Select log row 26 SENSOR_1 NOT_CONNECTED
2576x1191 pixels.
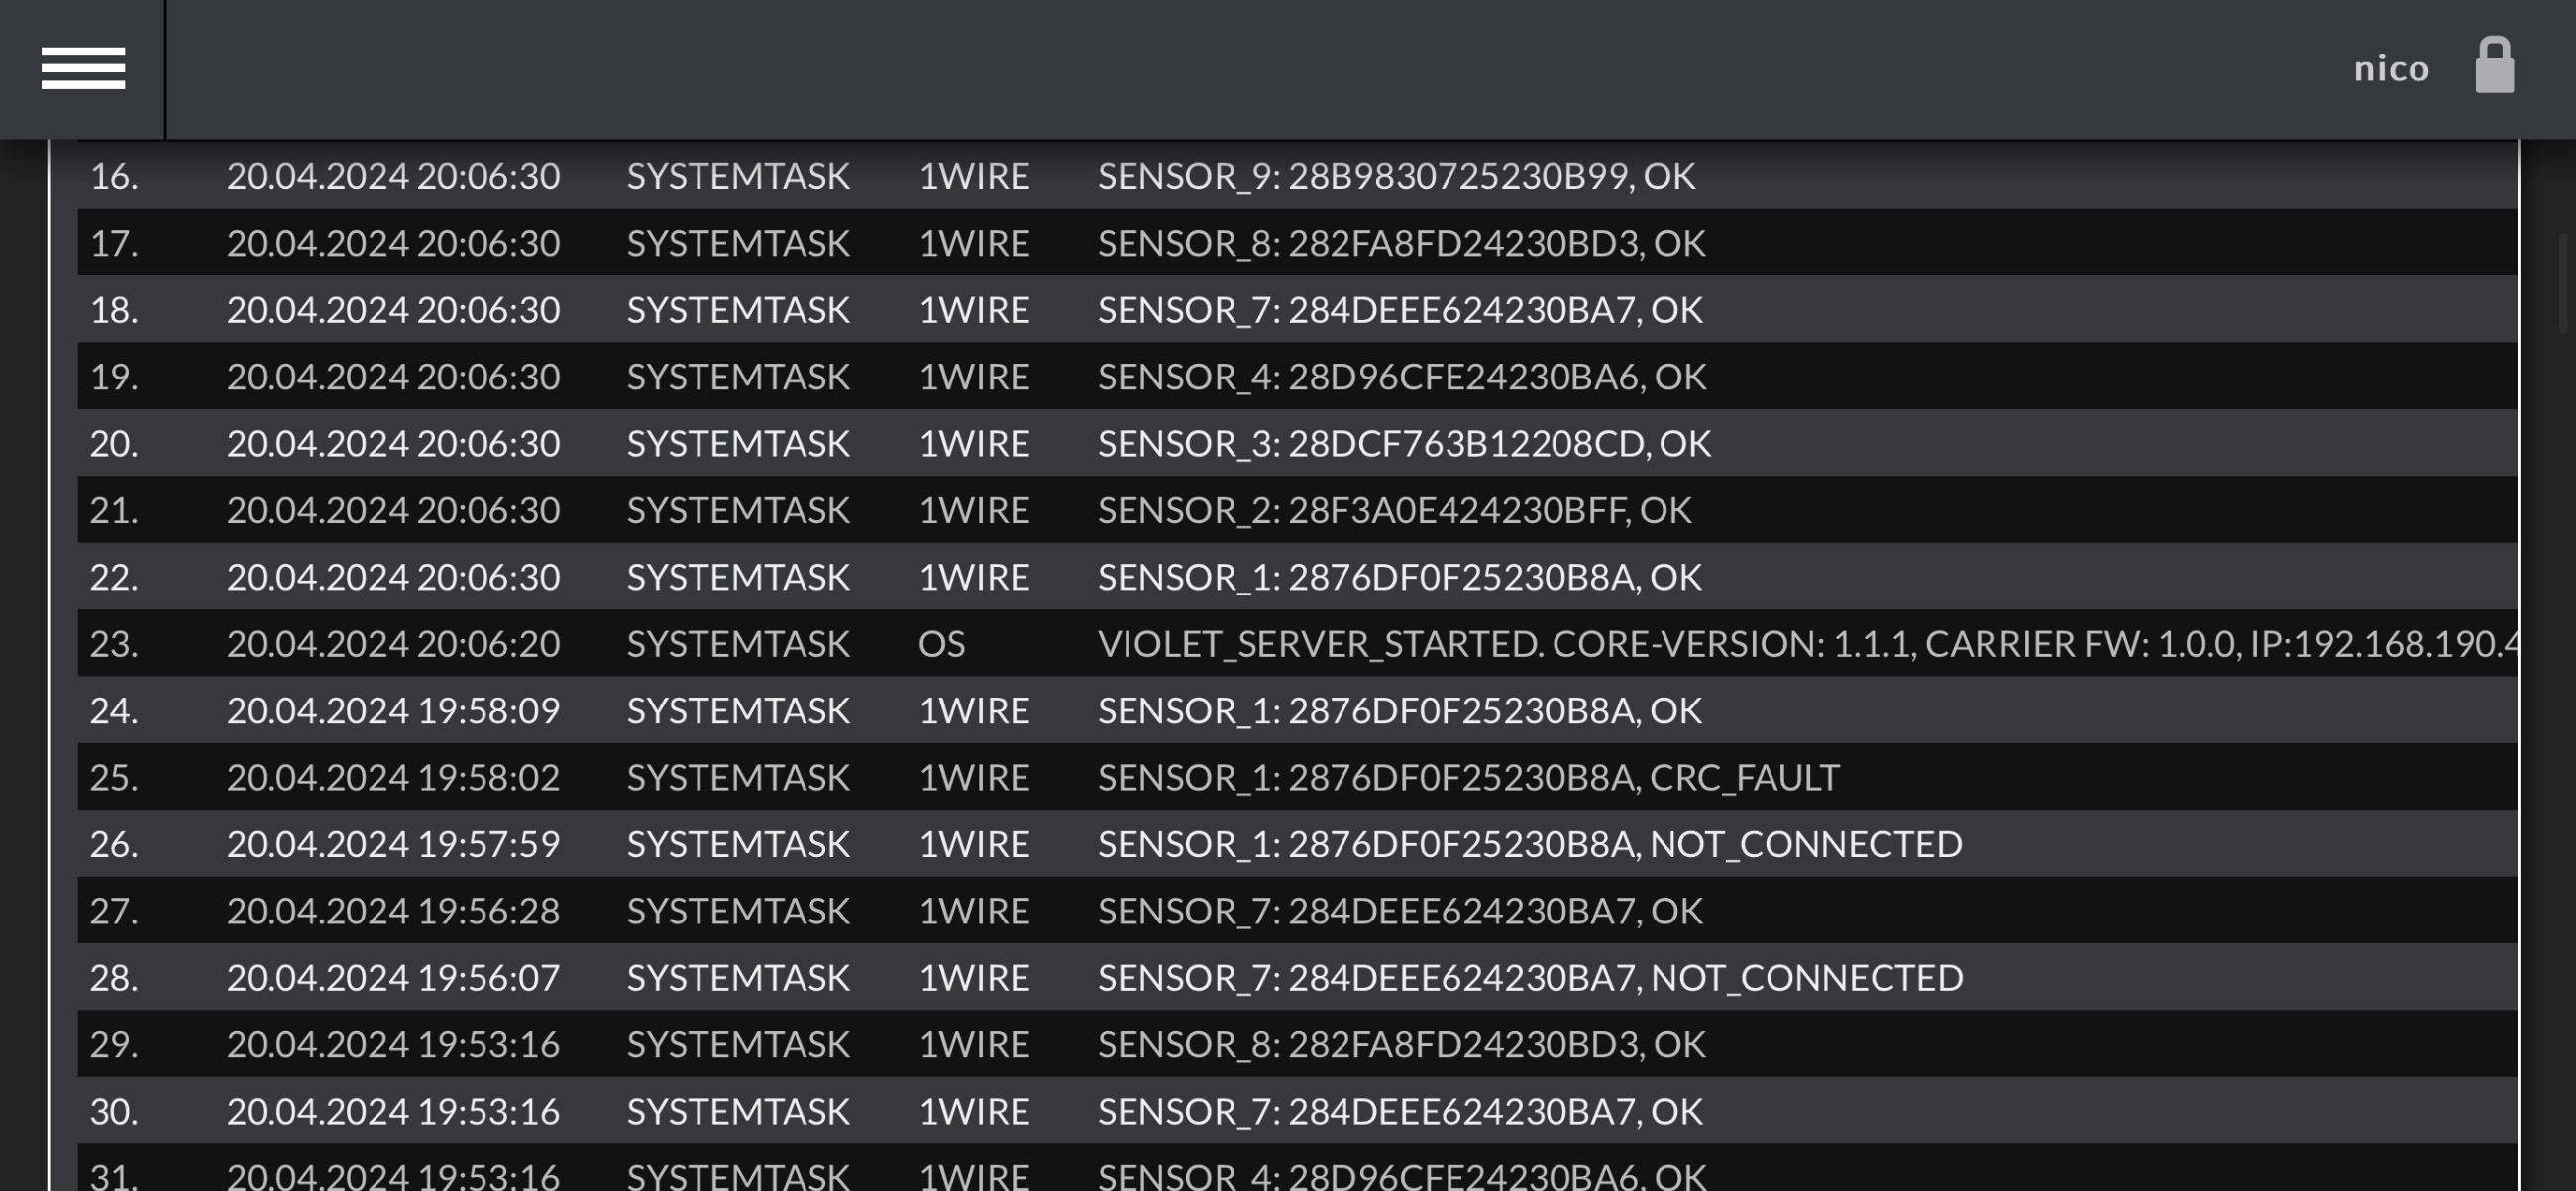1297,844
